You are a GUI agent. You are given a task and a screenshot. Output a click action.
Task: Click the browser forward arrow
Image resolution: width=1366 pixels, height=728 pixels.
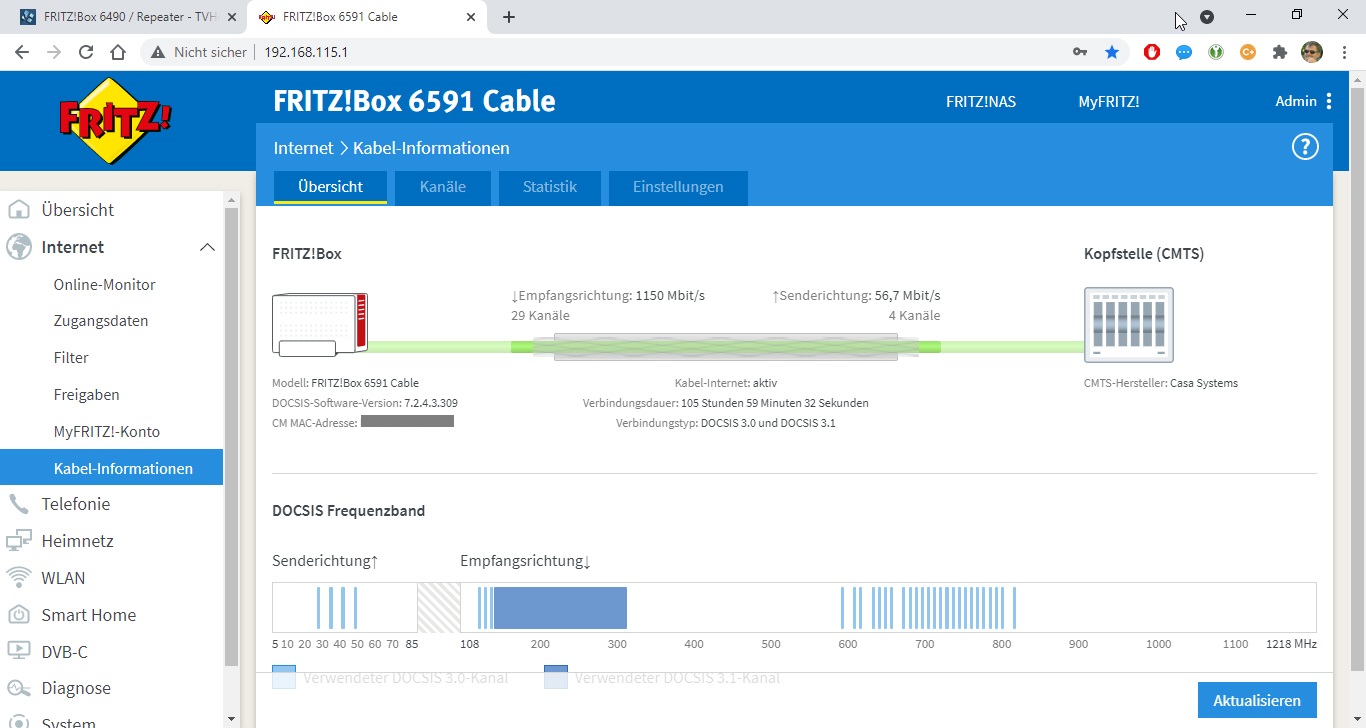coord(54,52)
